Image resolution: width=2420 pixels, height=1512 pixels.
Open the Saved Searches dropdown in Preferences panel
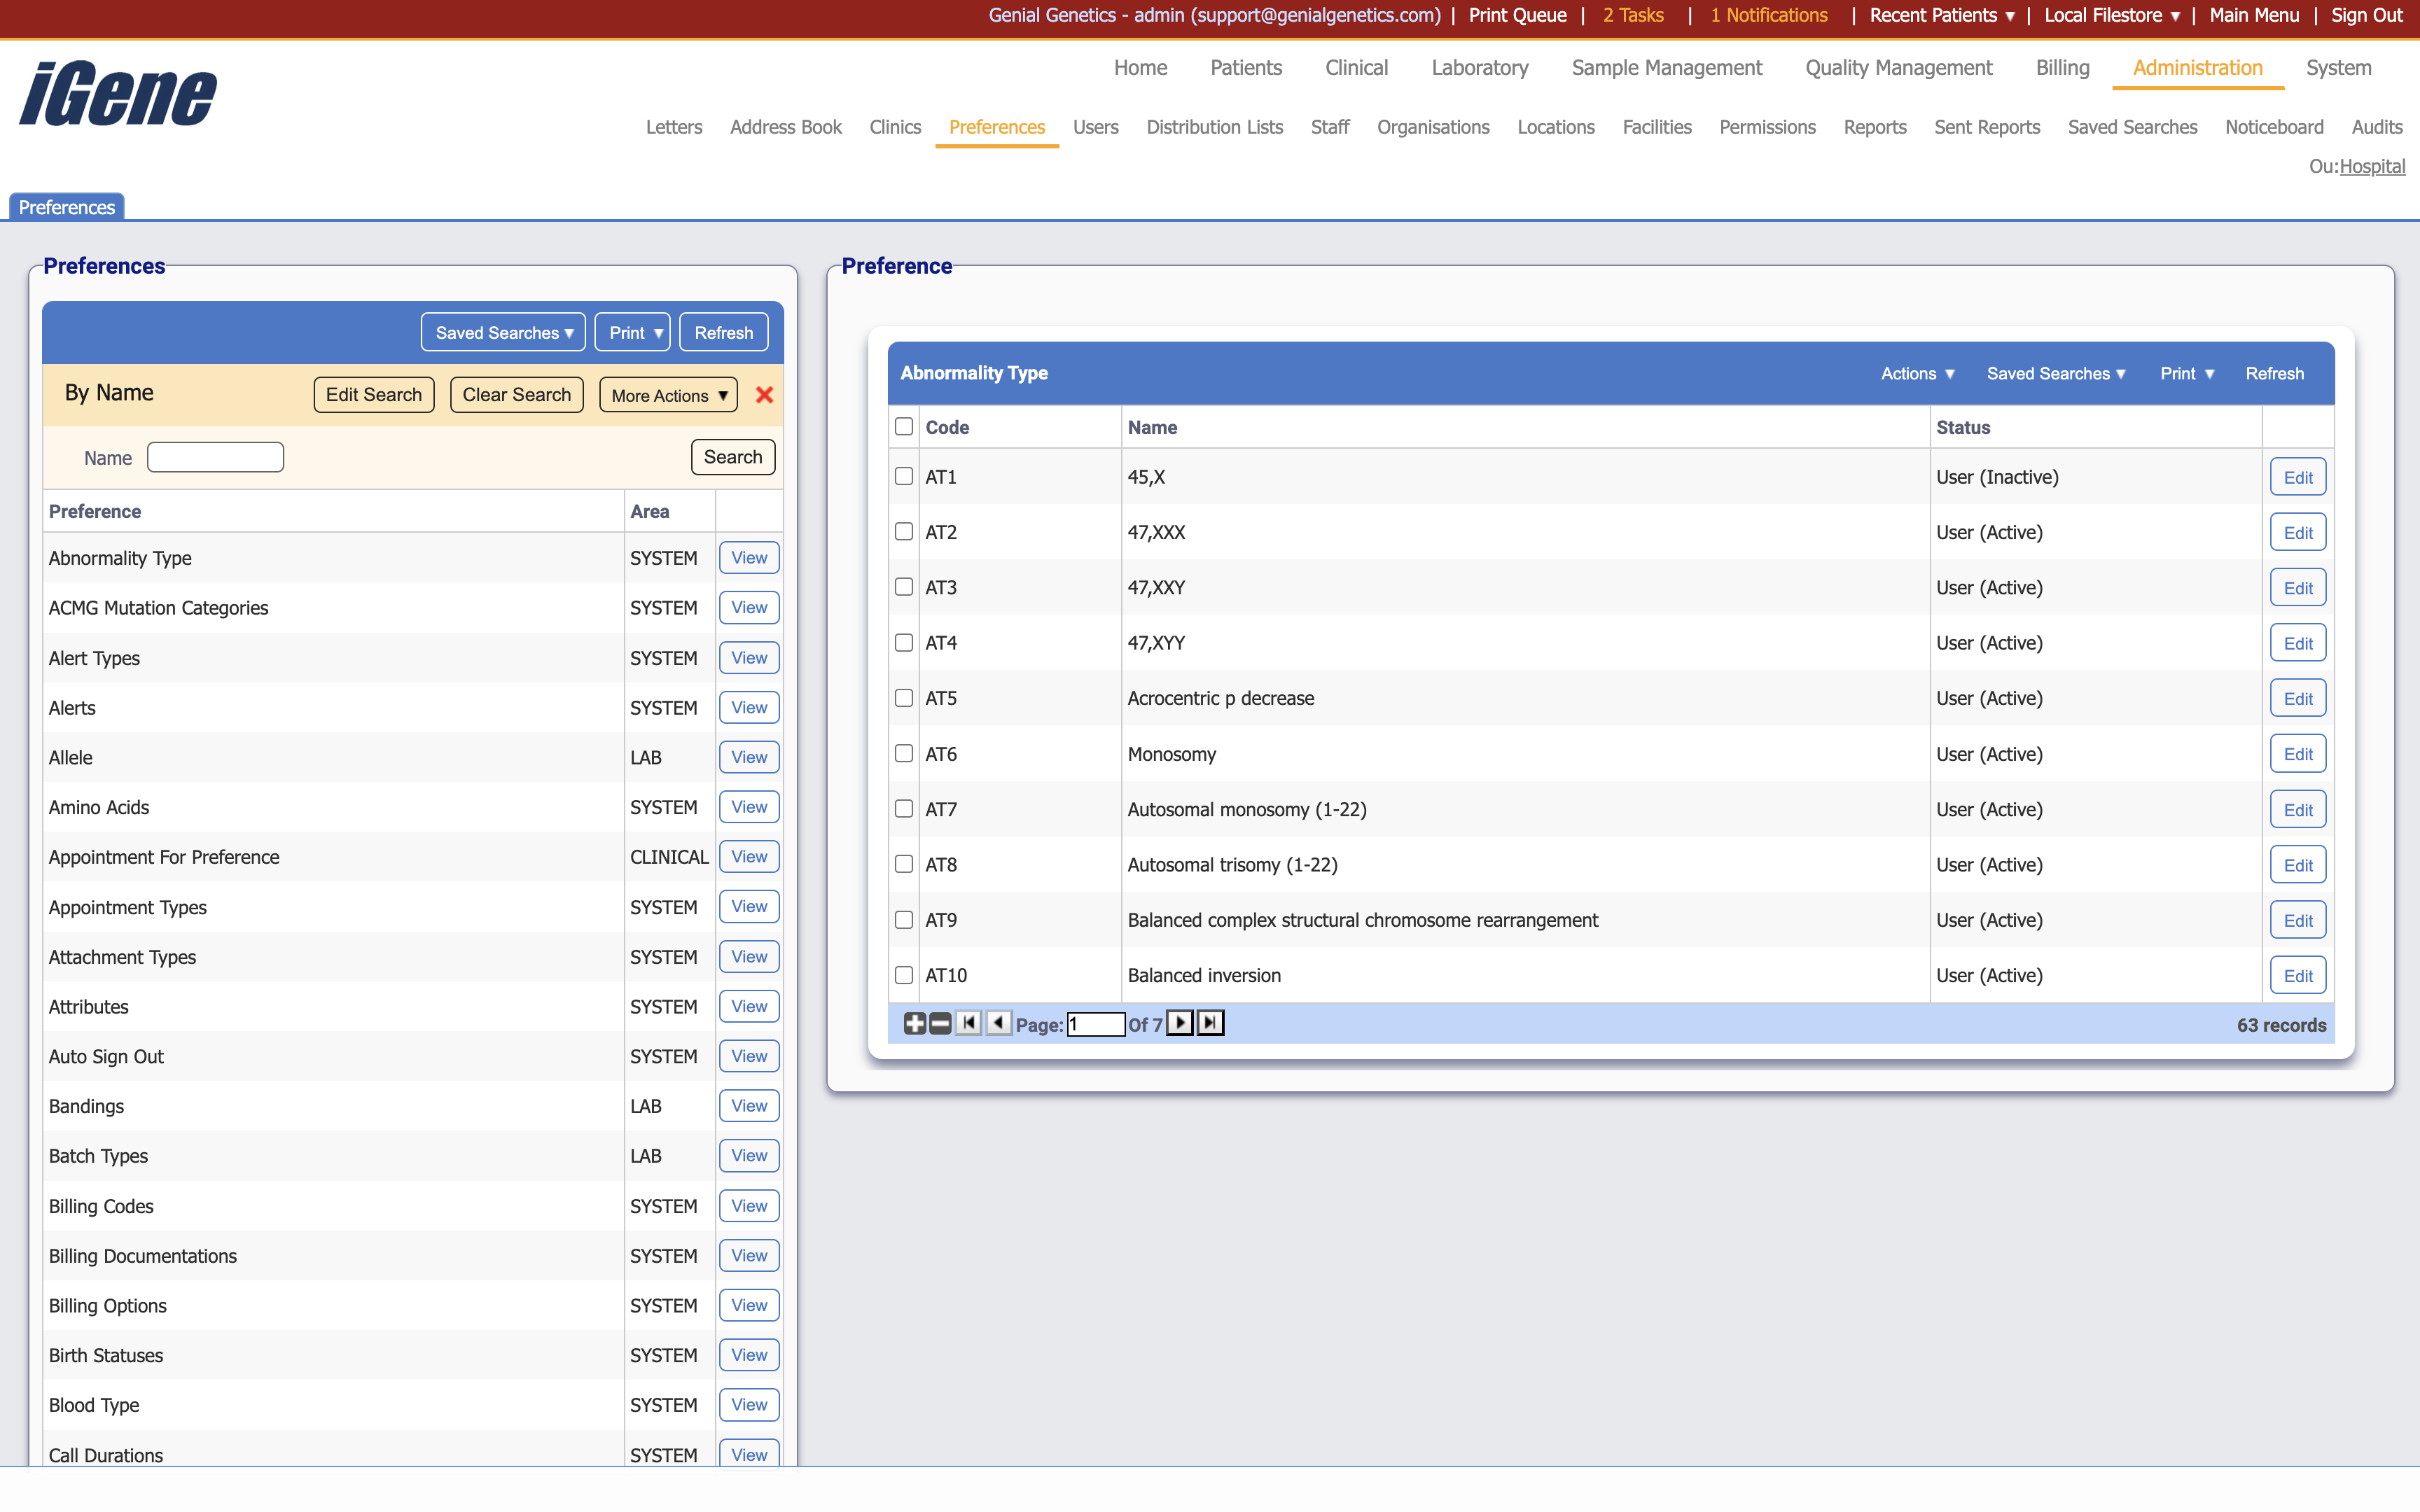click(x=503, y=331)
